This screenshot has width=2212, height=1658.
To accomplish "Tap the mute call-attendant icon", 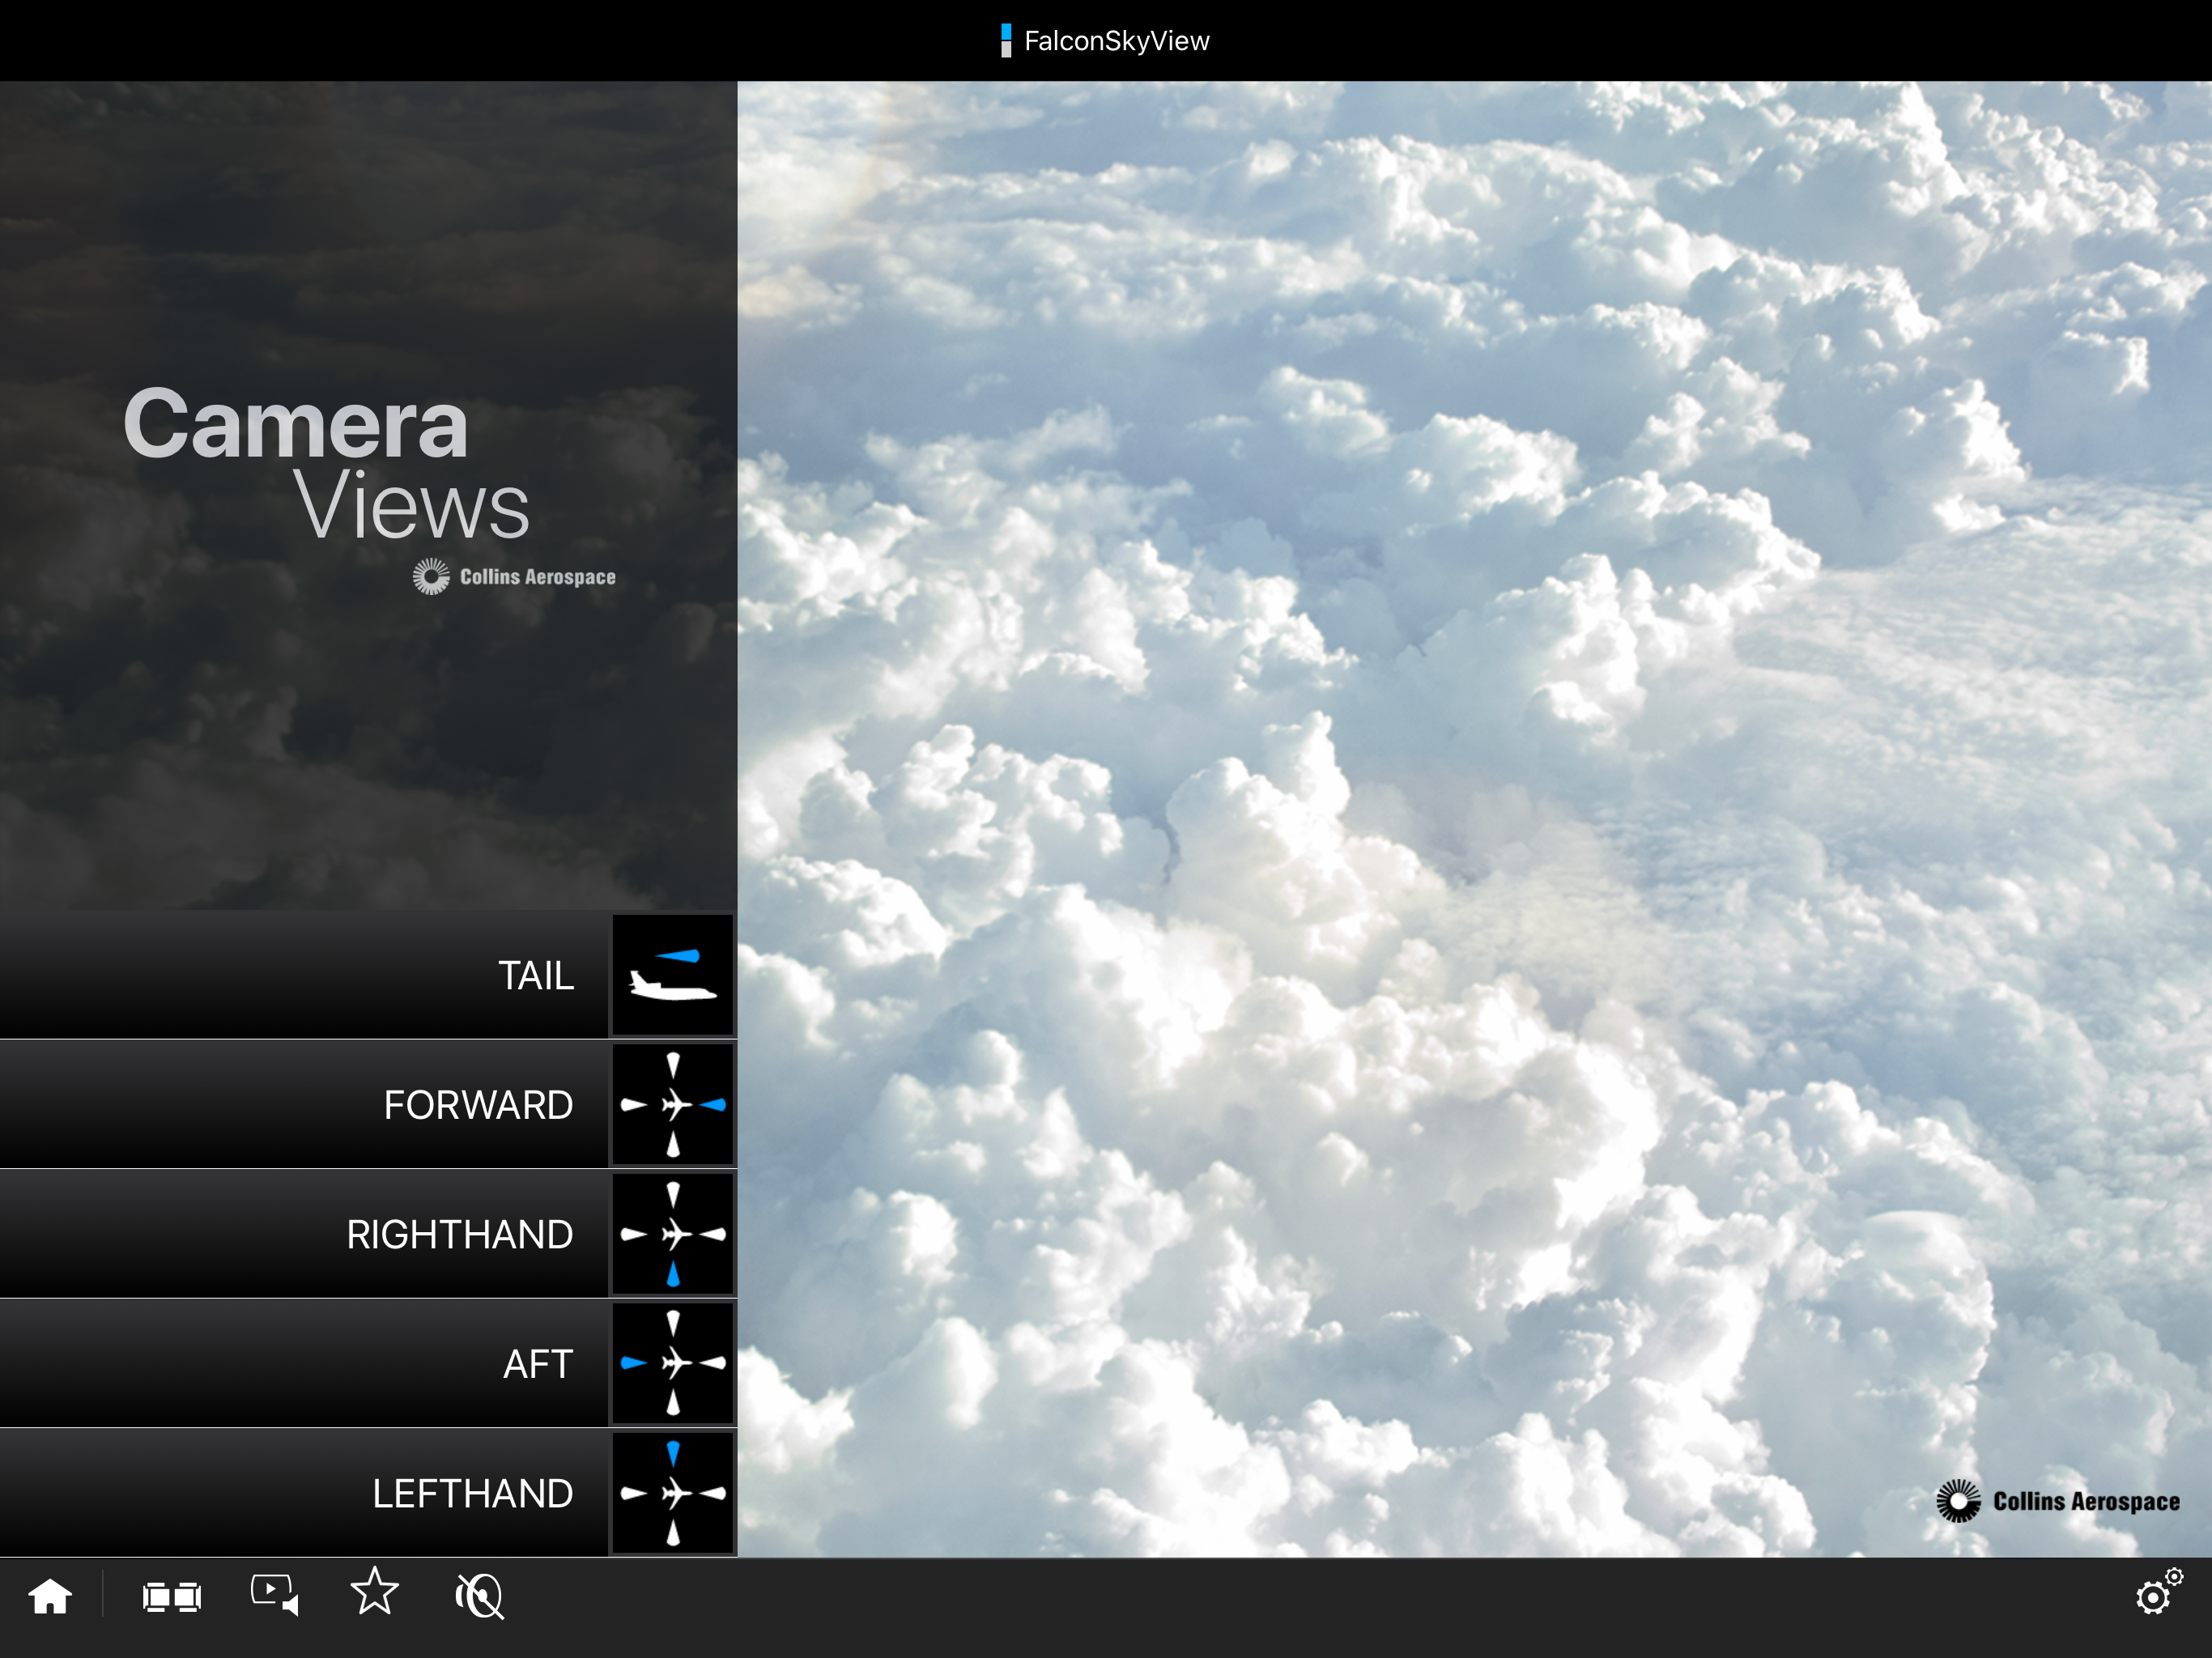I will click(480, 1595).
